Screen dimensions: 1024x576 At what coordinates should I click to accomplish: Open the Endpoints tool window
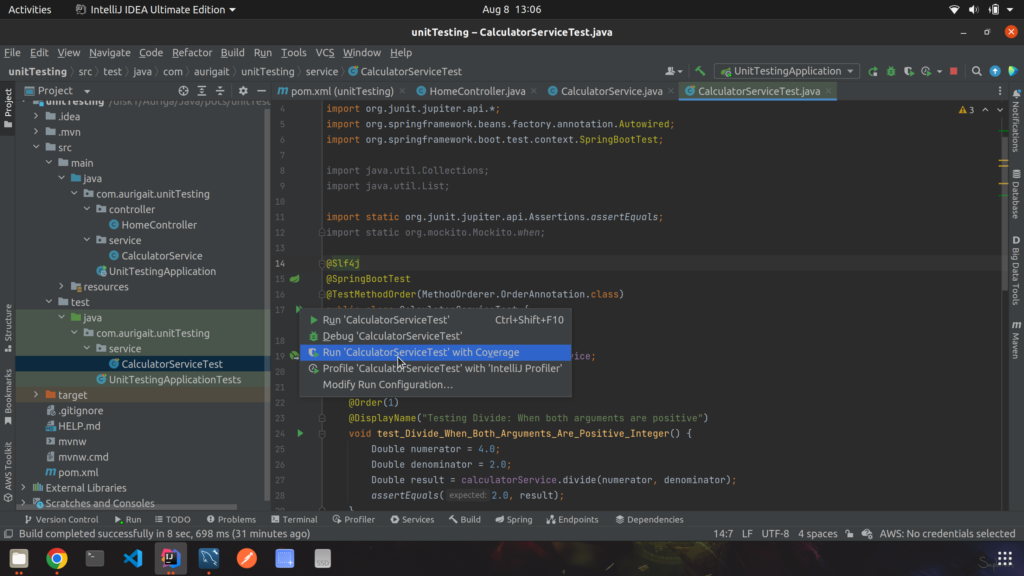572,520
